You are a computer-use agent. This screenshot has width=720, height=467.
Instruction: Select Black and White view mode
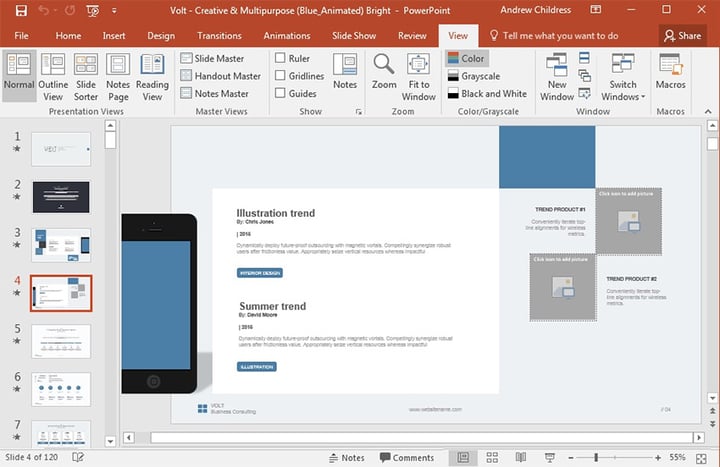click(x=487, y=93)
